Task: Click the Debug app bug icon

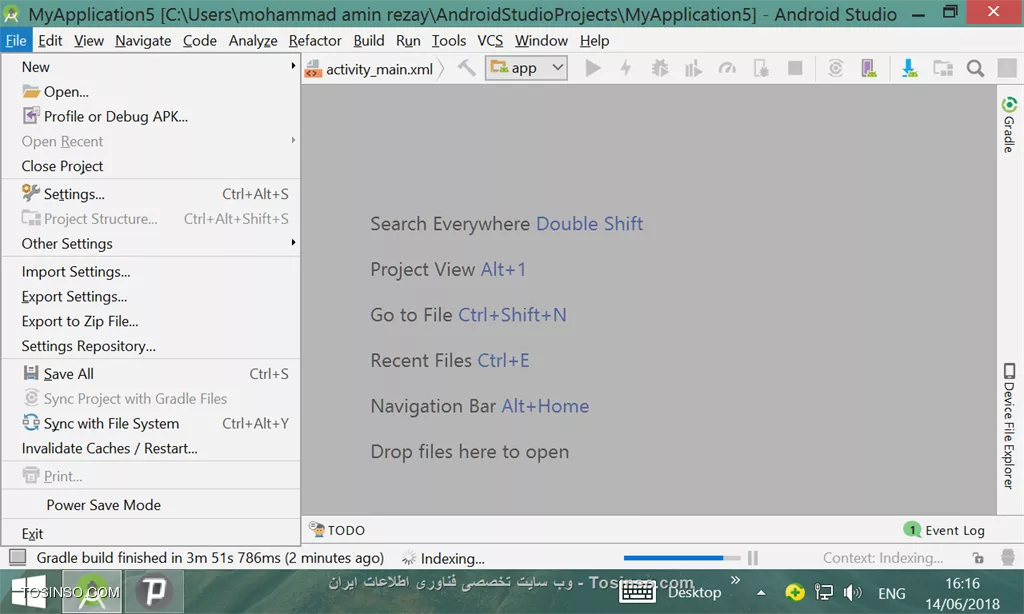Action: pyautogui.click(x=660, y=68)
